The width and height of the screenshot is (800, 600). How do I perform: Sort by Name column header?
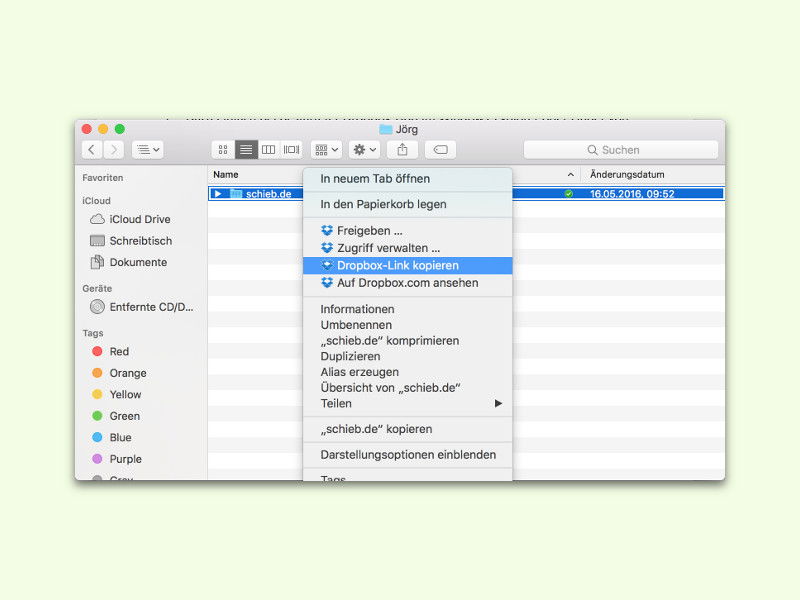pos(226,174)
